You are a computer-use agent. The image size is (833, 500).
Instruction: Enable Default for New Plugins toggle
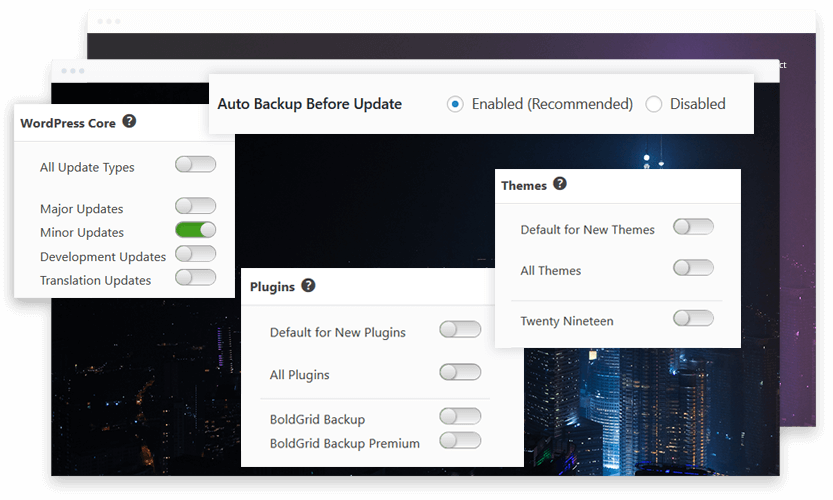click(x=460, y=330)
